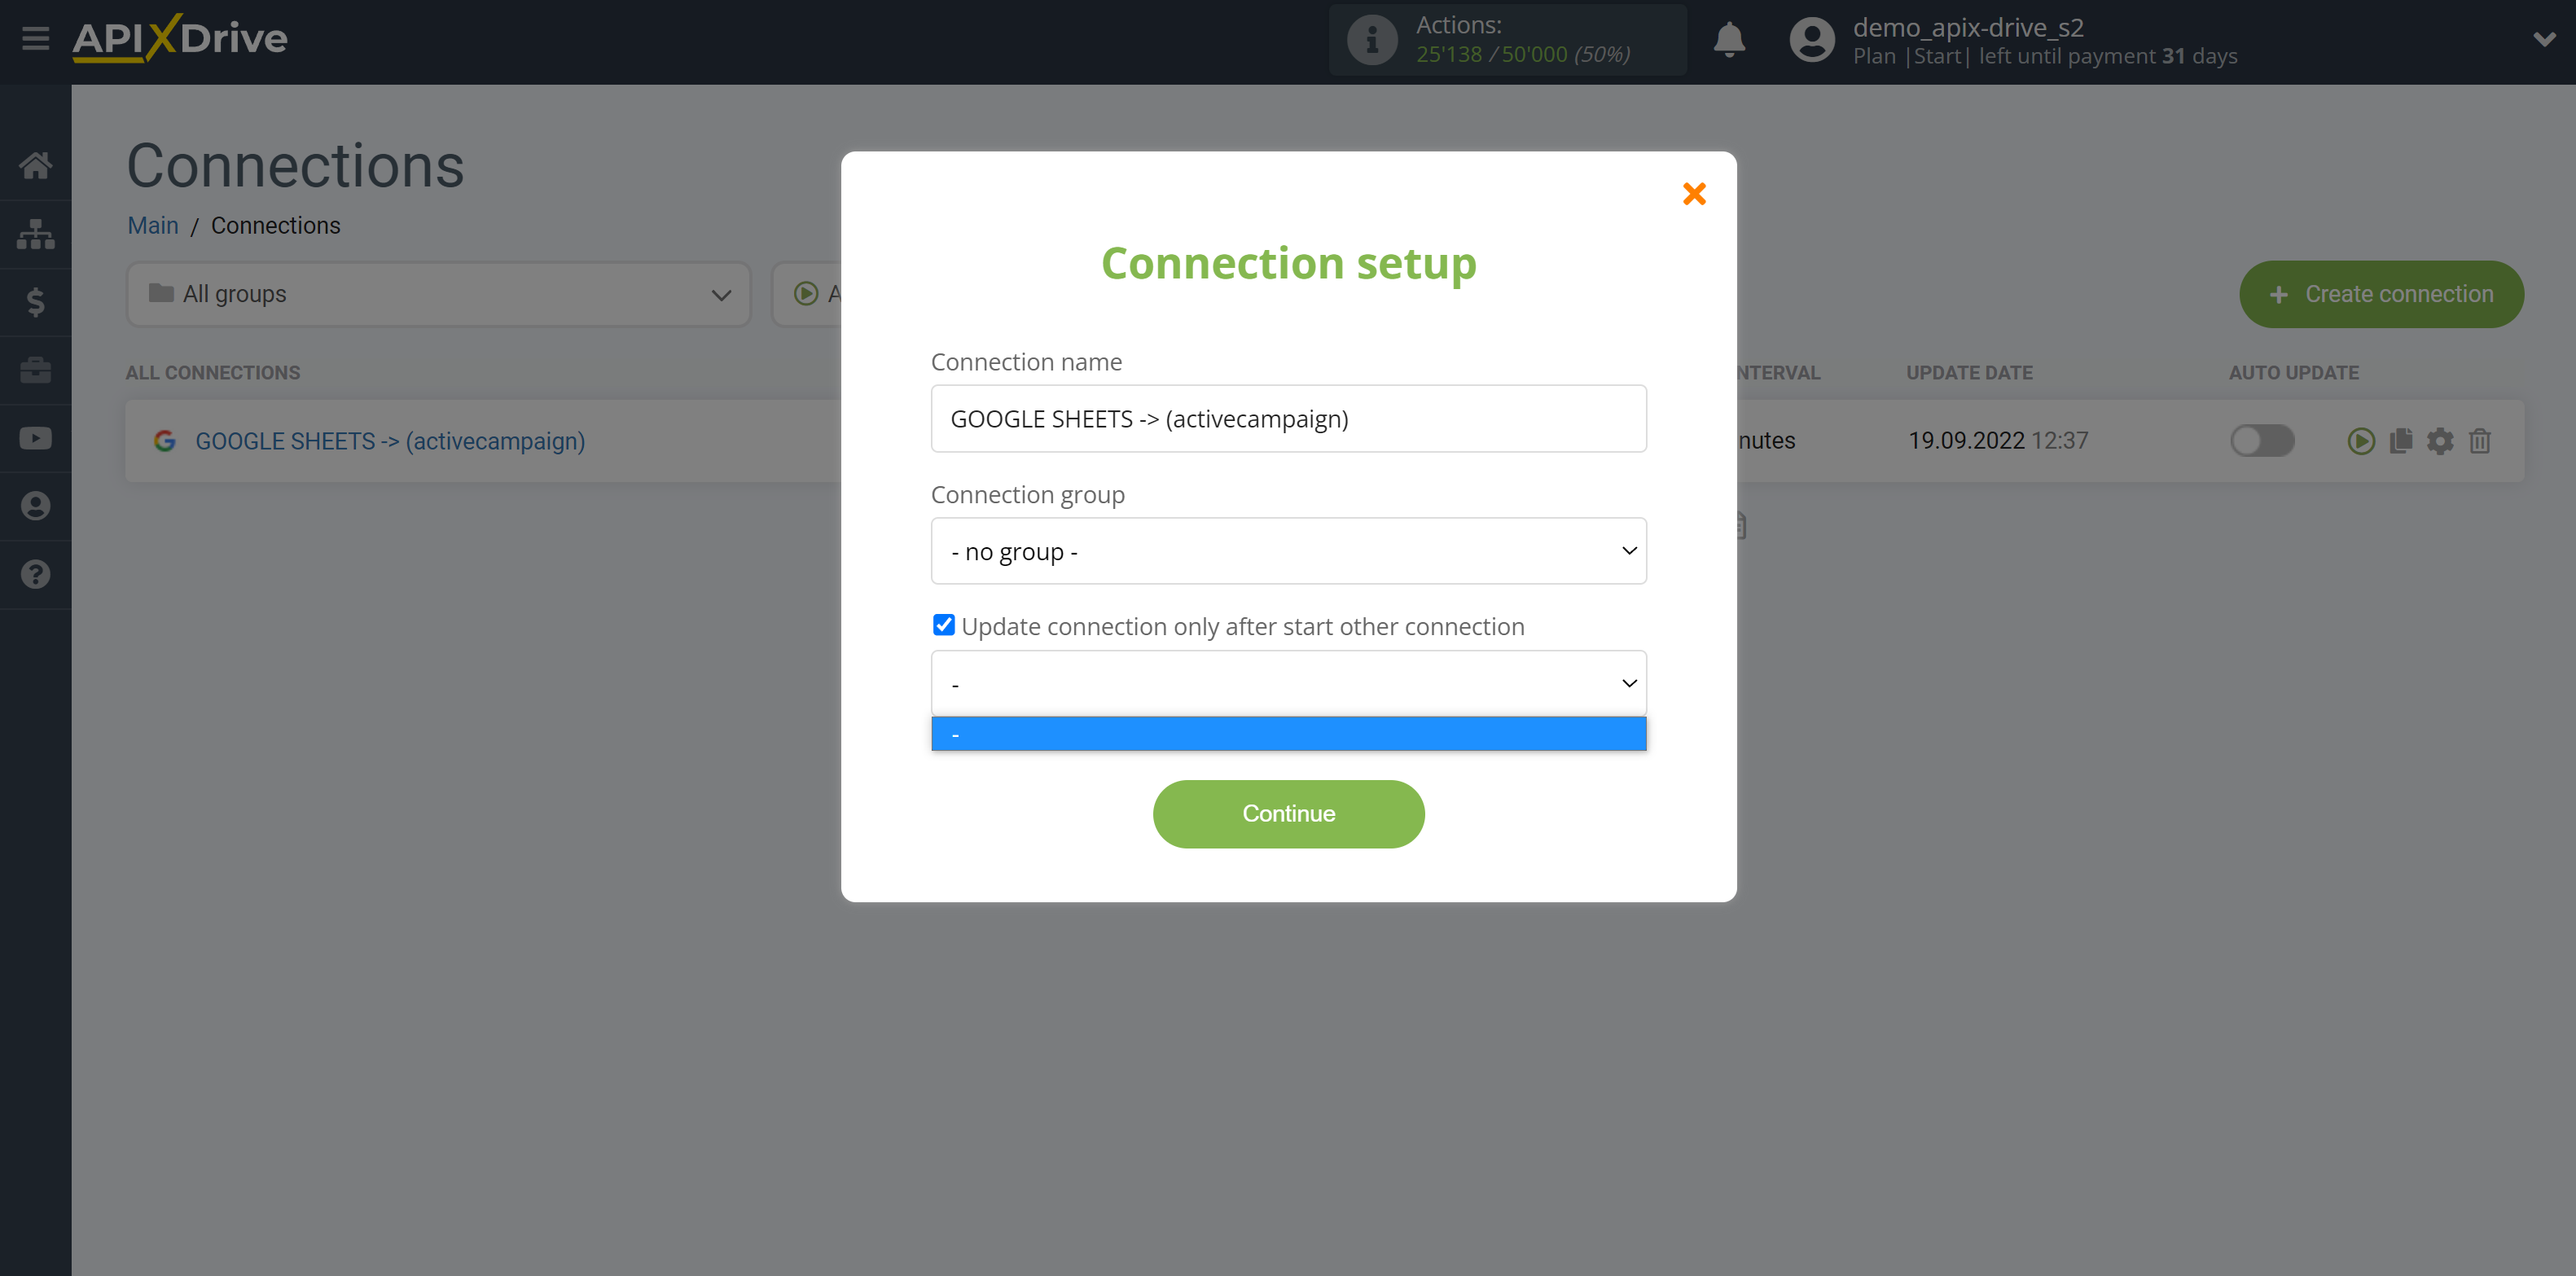Click the GOOGLE SHEETS connection link

coord(391,438)
